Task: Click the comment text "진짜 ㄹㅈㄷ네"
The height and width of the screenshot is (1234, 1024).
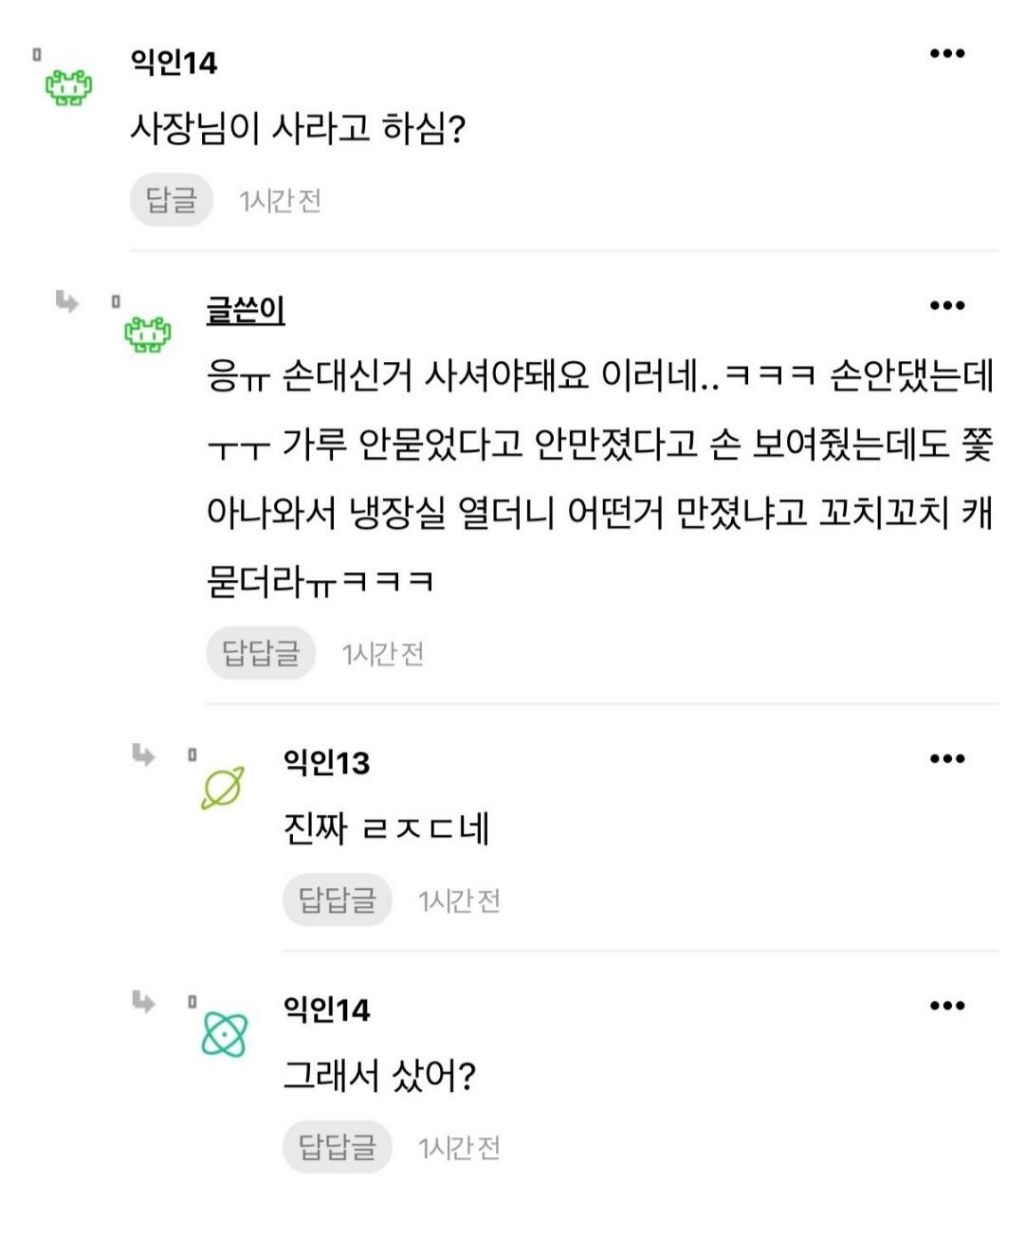Action: coord(386,830)
